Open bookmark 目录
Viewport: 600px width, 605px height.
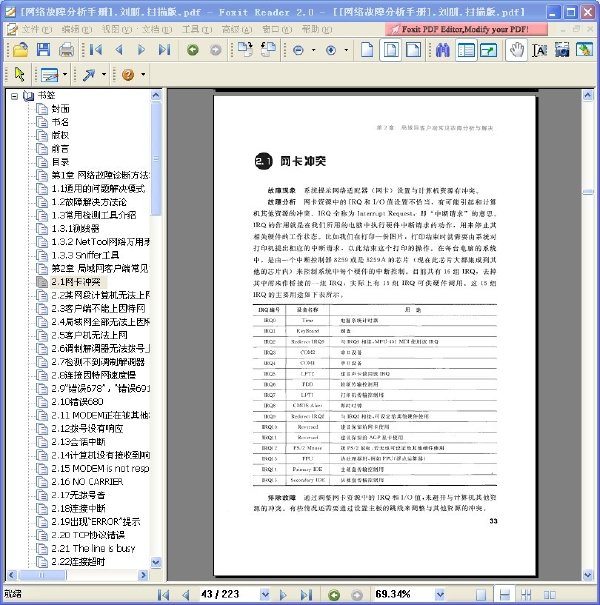60,162
